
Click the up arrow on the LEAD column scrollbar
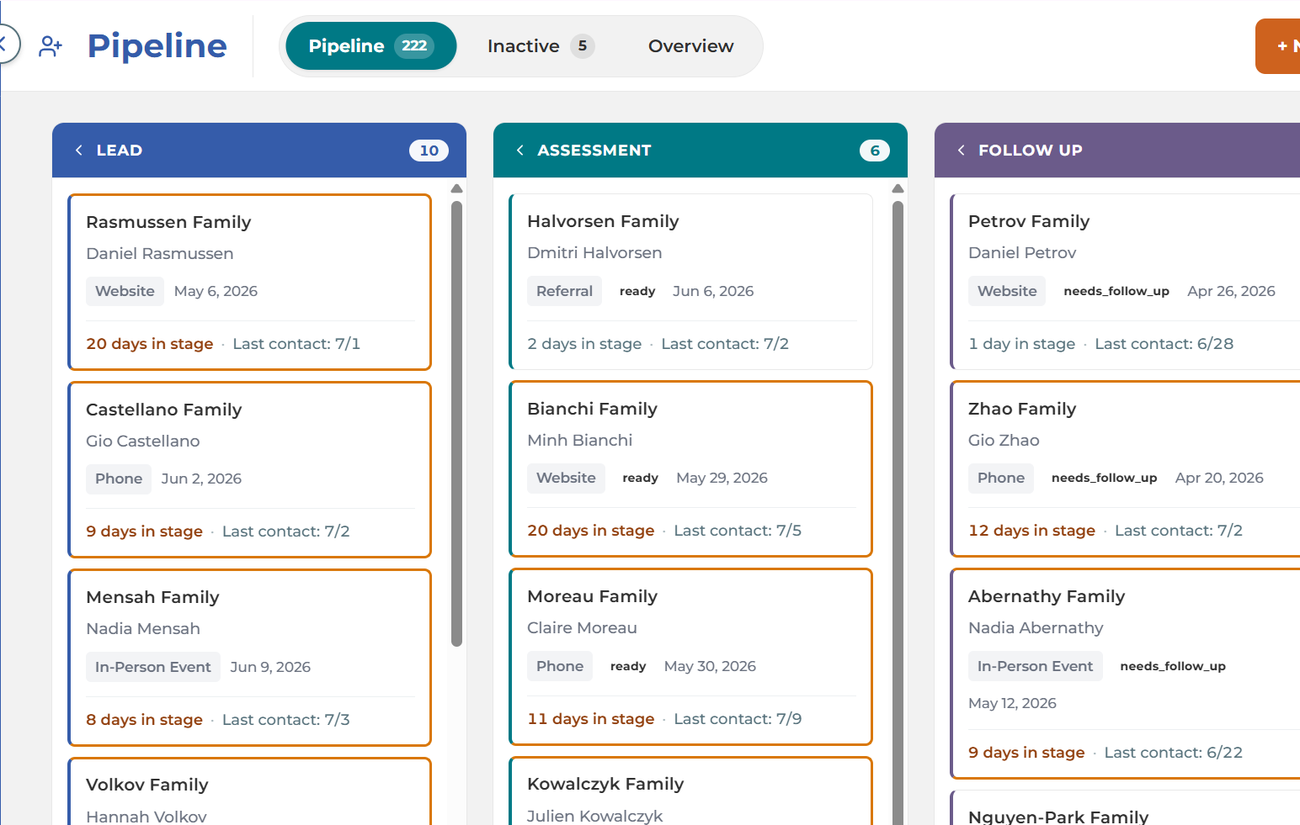coord(457,188)
